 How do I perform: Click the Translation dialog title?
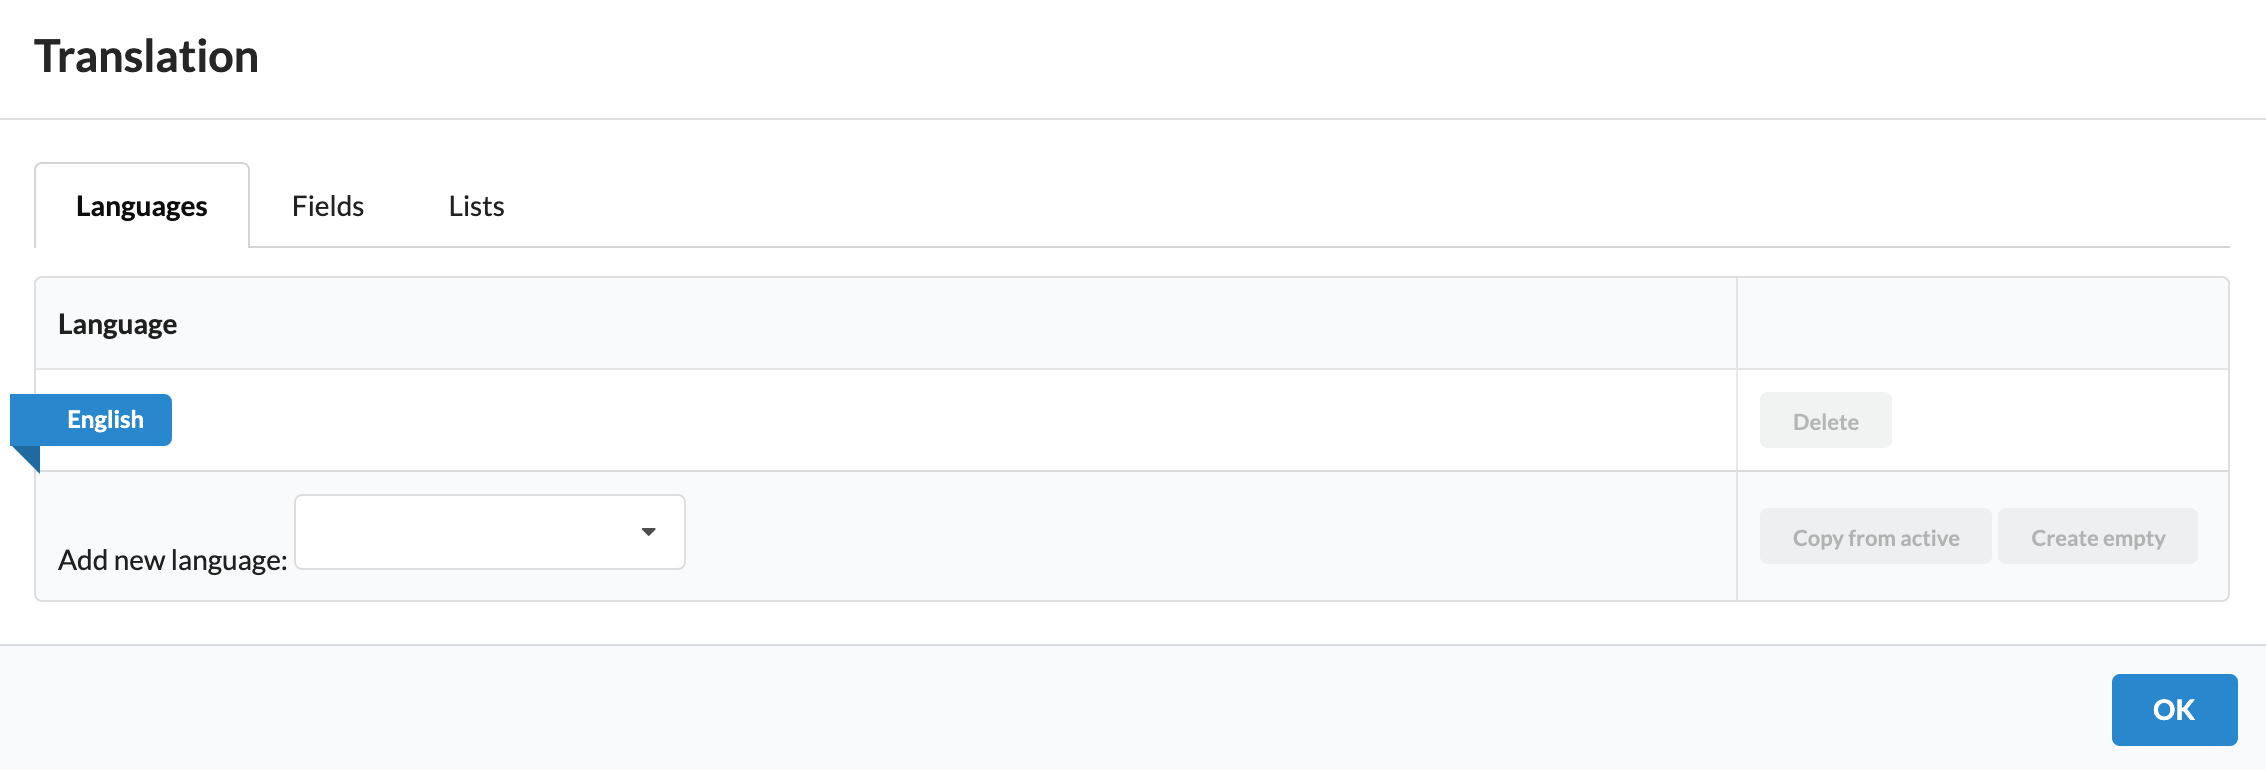[x=146, y=56]
